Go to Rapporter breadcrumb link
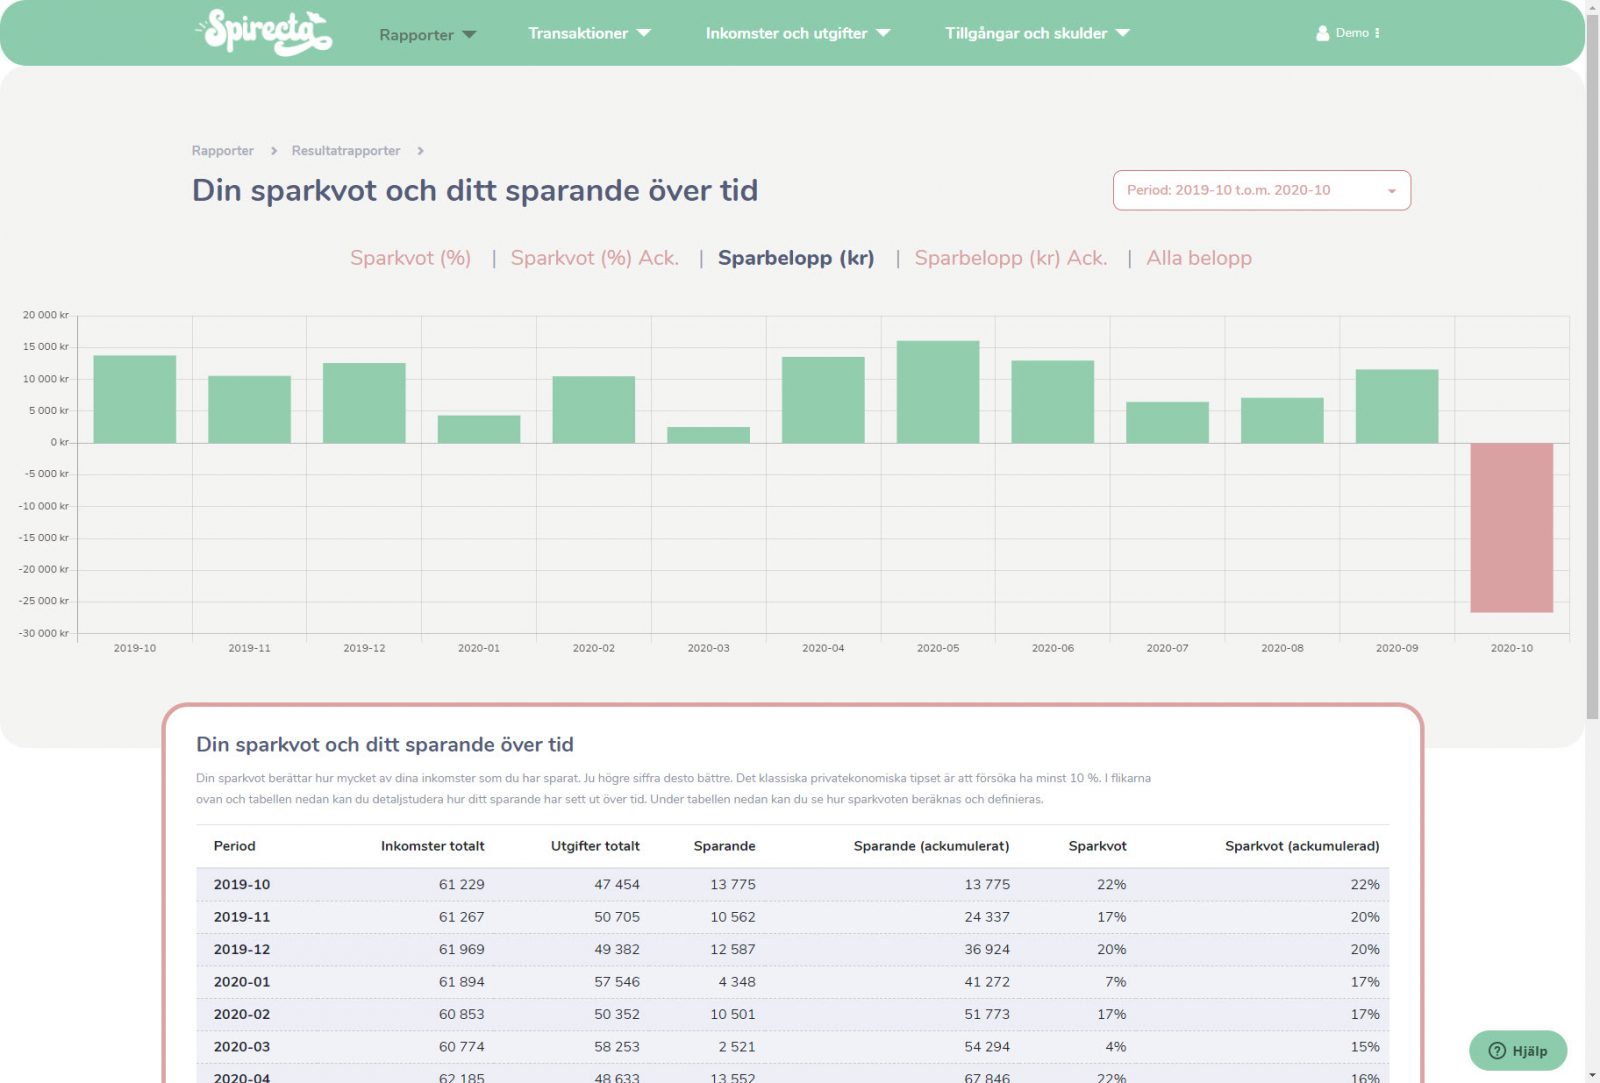Screen dimensions: 1600x1083 point(222,151)
